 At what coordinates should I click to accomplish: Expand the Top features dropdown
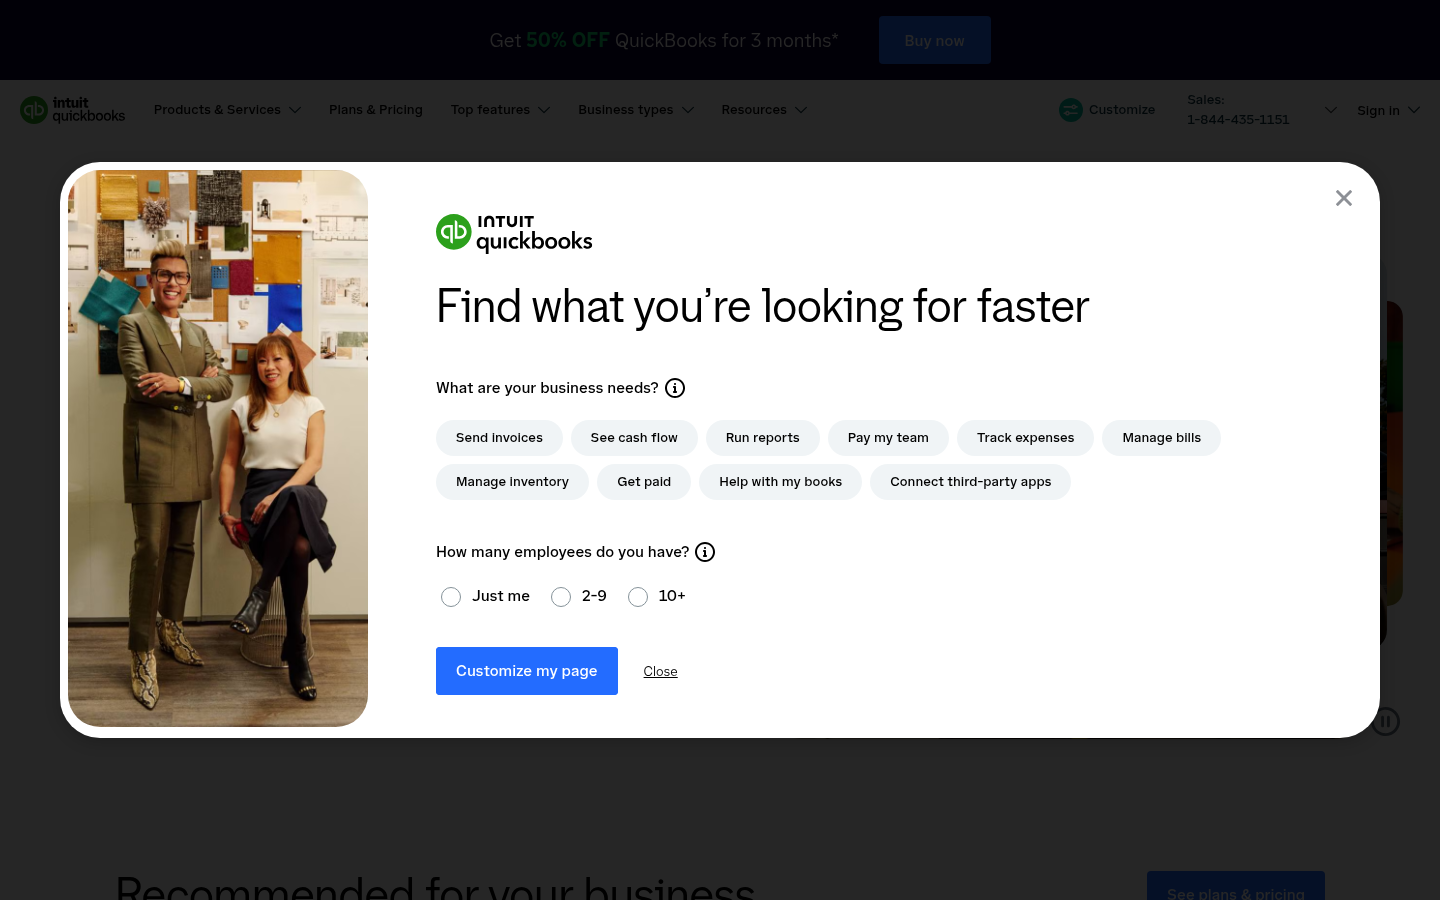500,110
